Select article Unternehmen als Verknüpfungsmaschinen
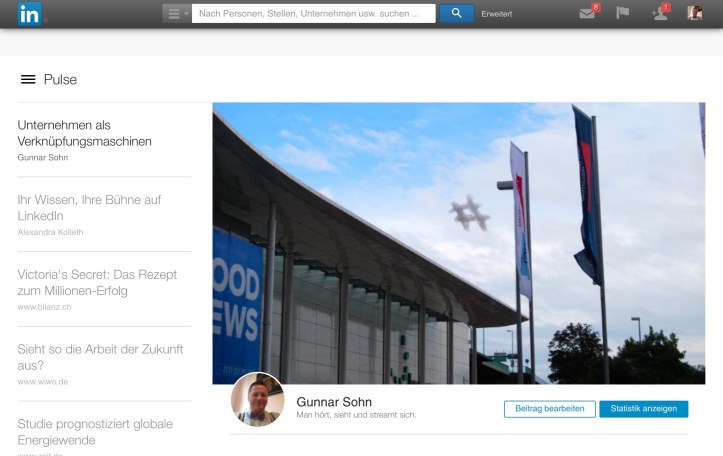 (85, 133)
